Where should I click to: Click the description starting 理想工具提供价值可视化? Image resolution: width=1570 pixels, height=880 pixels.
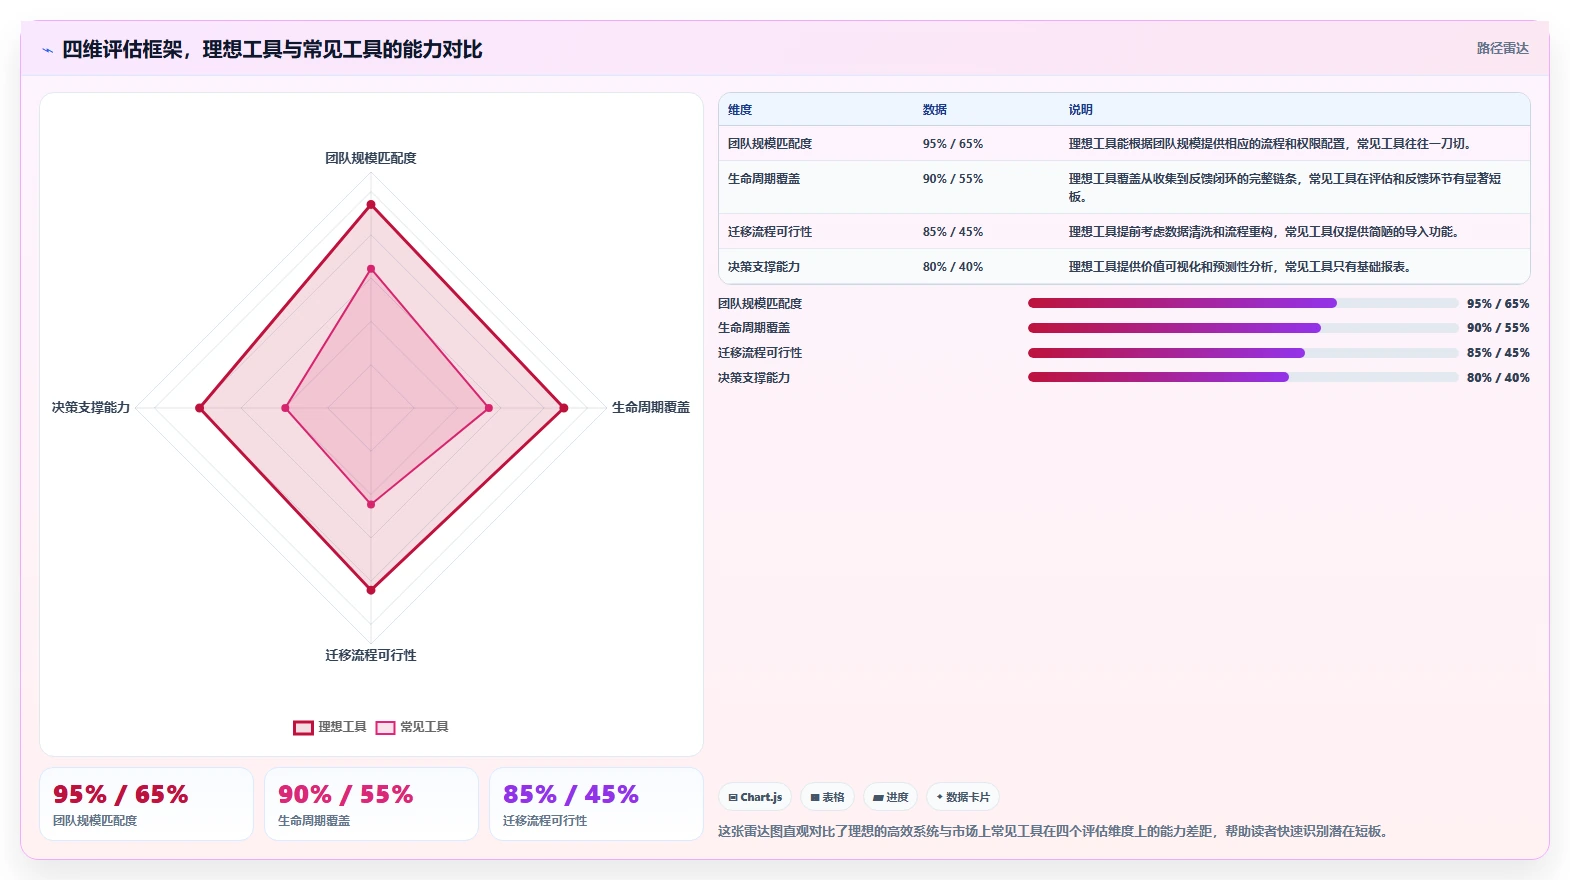(1242, 267)
